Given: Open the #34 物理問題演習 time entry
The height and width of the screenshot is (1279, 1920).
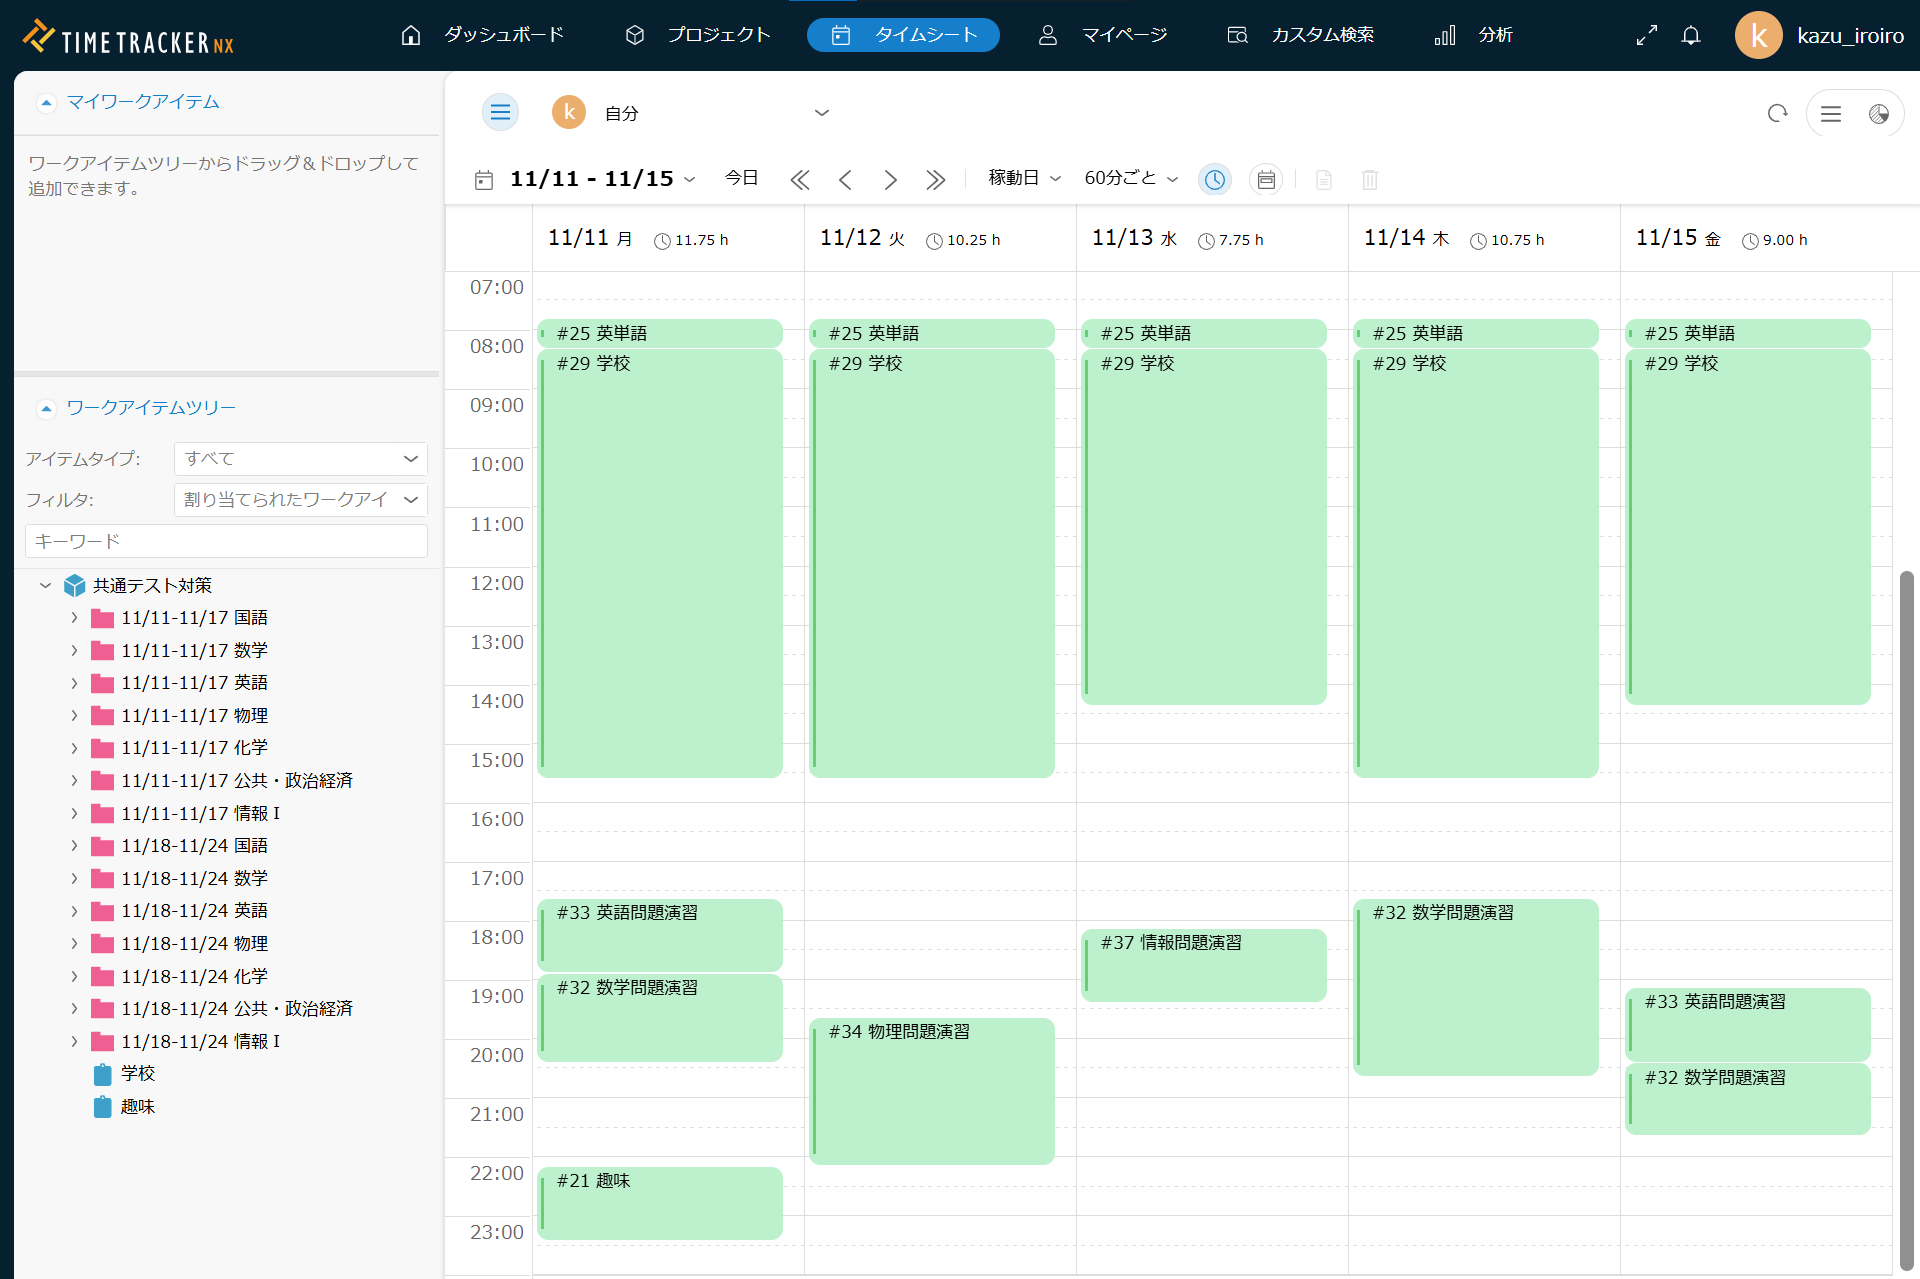Looking at the screenshot, I should [931, 1090].
